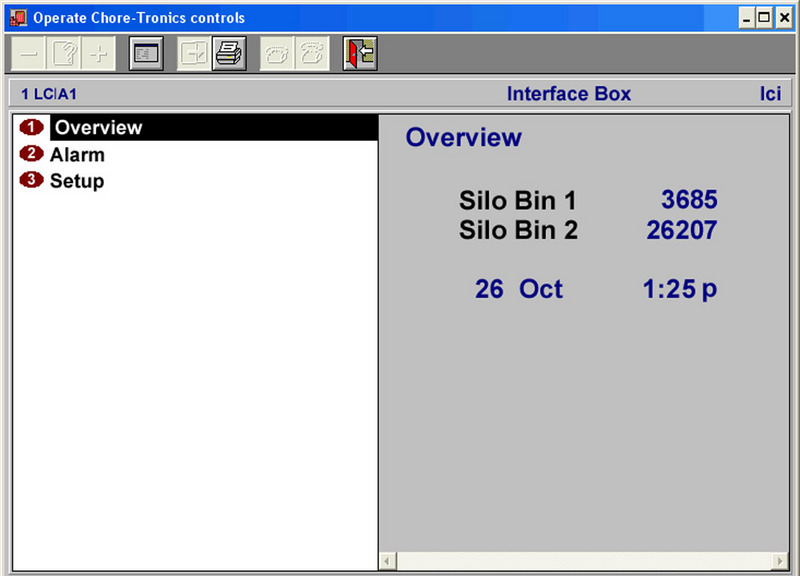Screen dimensions: 800x576
Task: Click the 1 LC|A1 controller label
Action: [x=49, y=94]
